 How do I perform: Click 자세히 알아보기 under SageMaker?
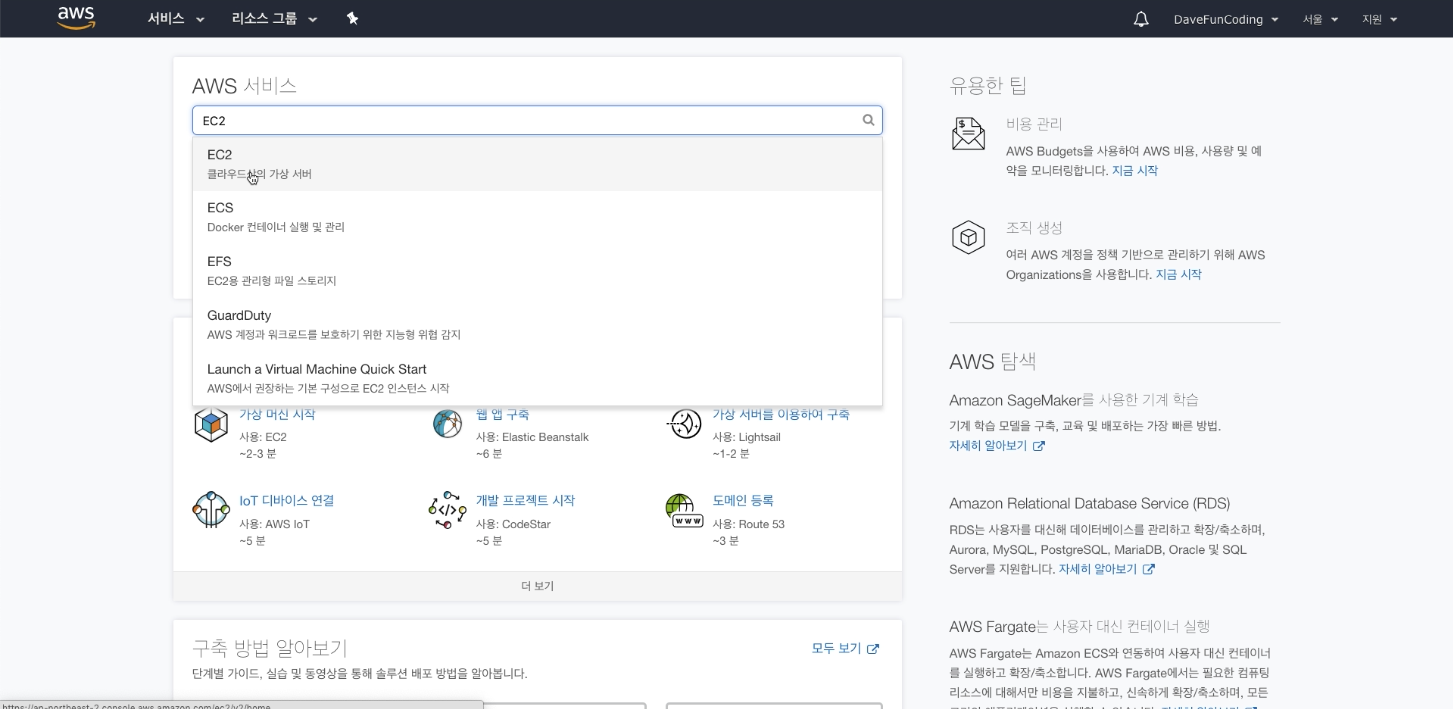point(988,446)
